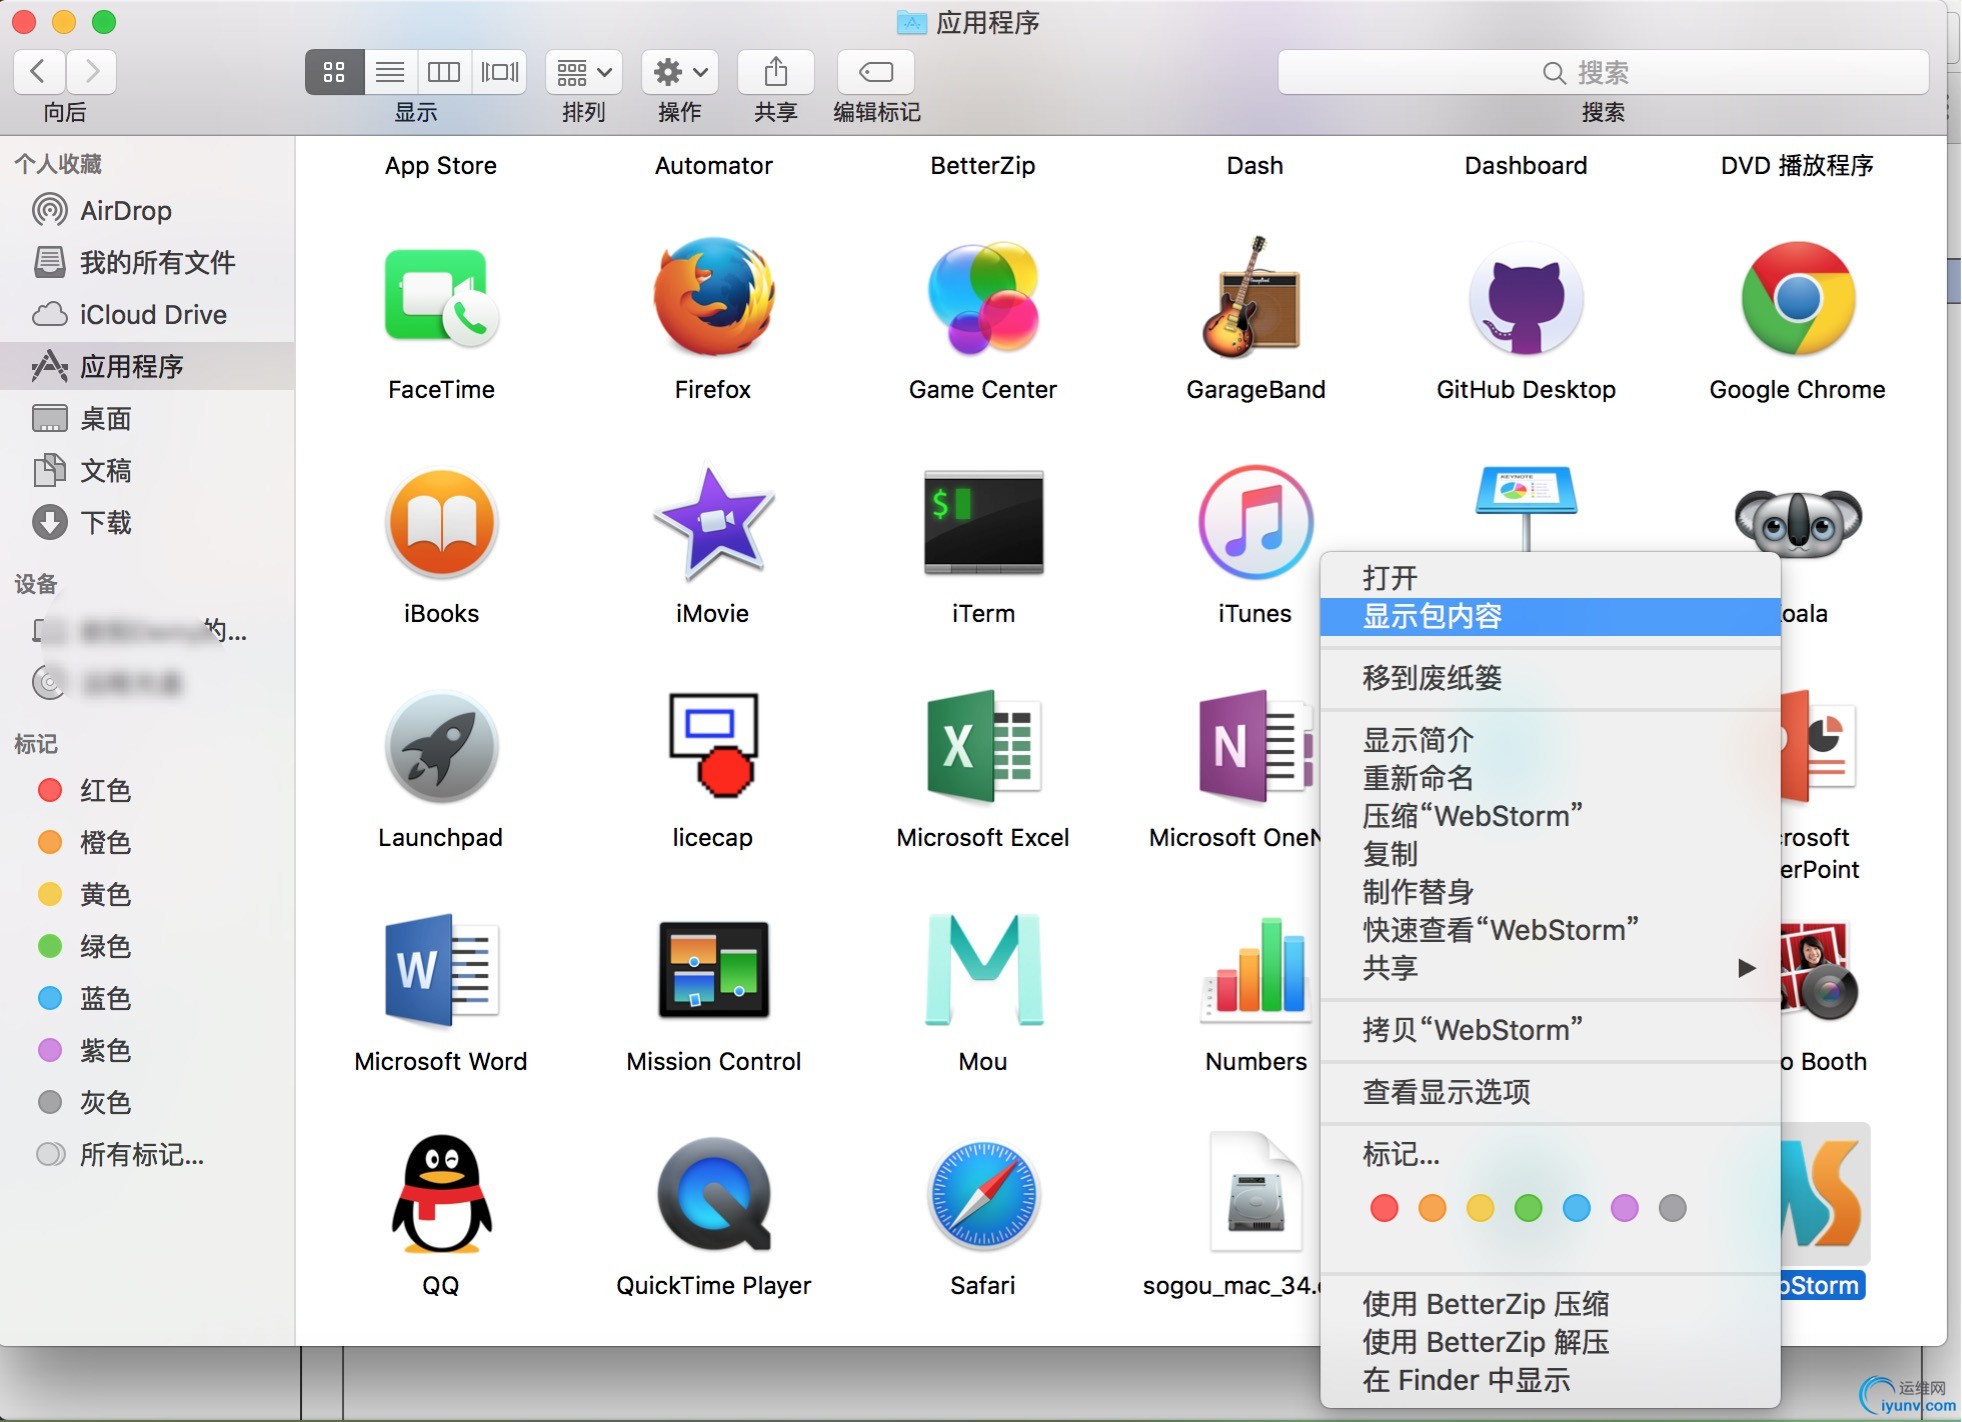
Task: Choose 查看显示选项 in context menu
Action: pos(1550,1092)
